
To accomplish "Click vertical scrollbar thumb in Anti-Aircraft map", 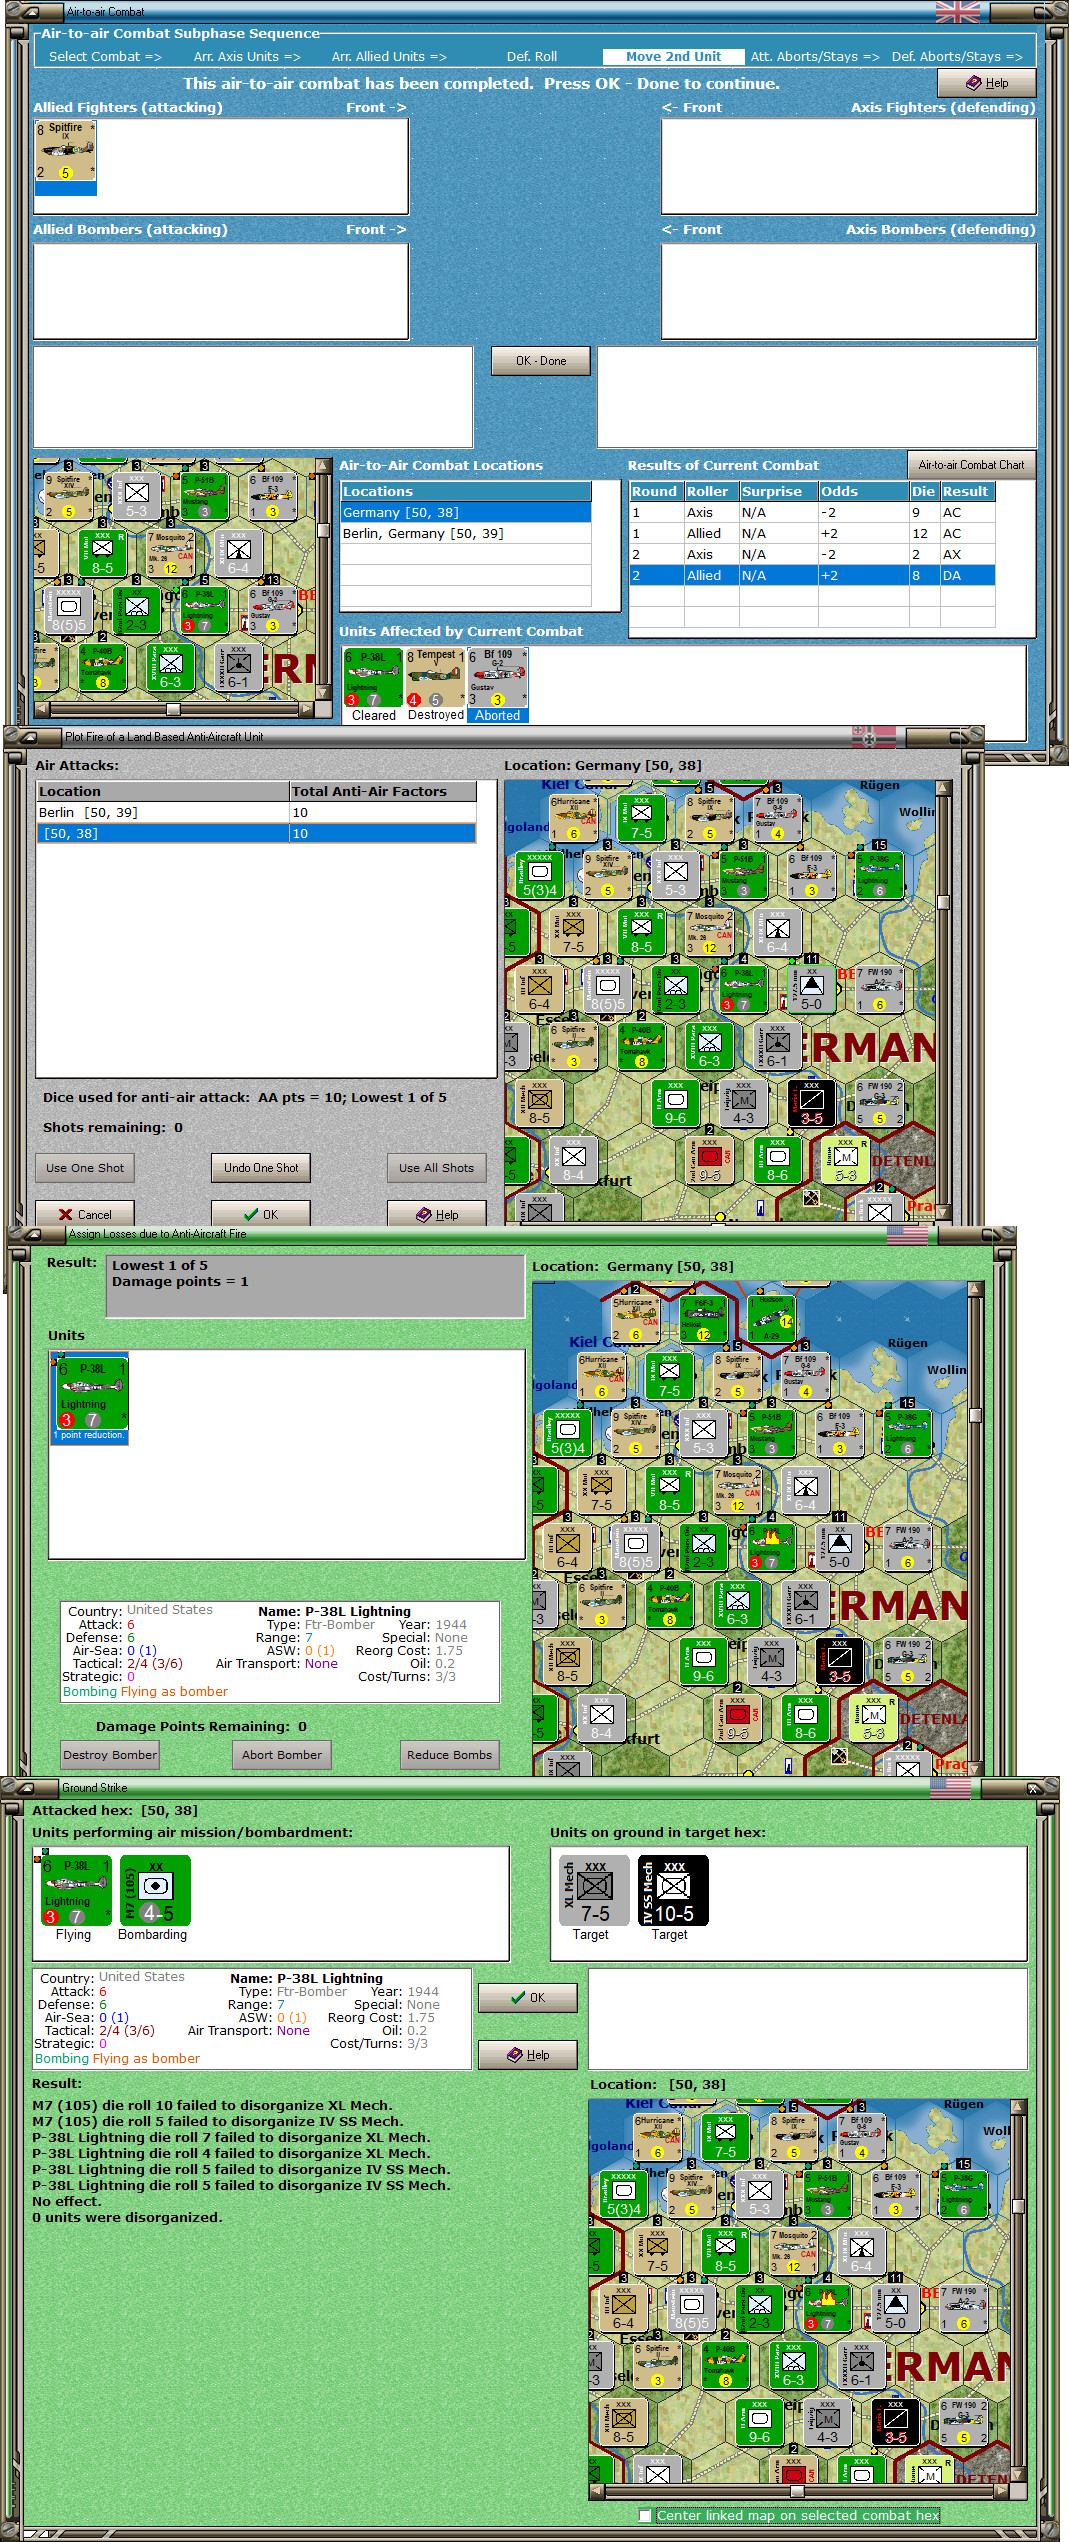I will (x=943, y=902).
